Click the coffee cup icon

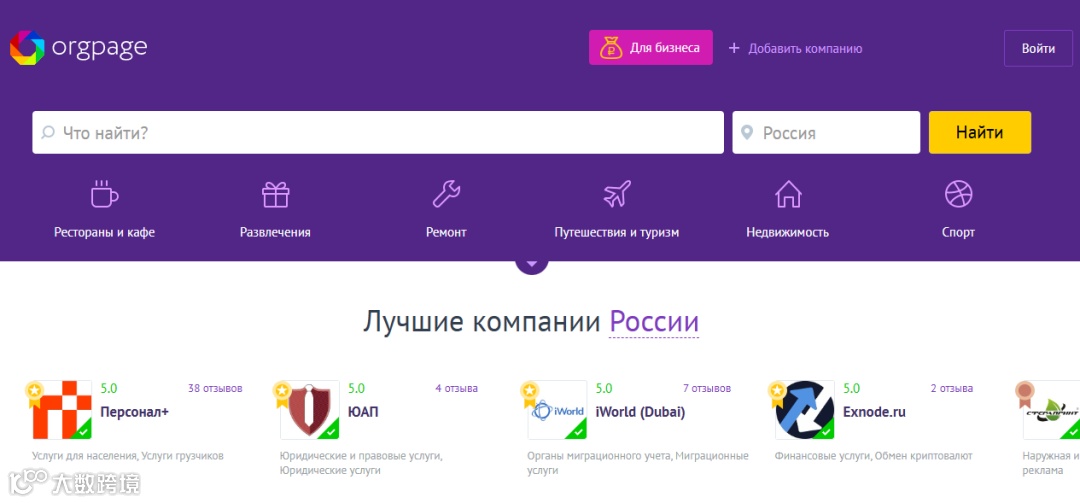pyautogui.click(x=104, y=194)
